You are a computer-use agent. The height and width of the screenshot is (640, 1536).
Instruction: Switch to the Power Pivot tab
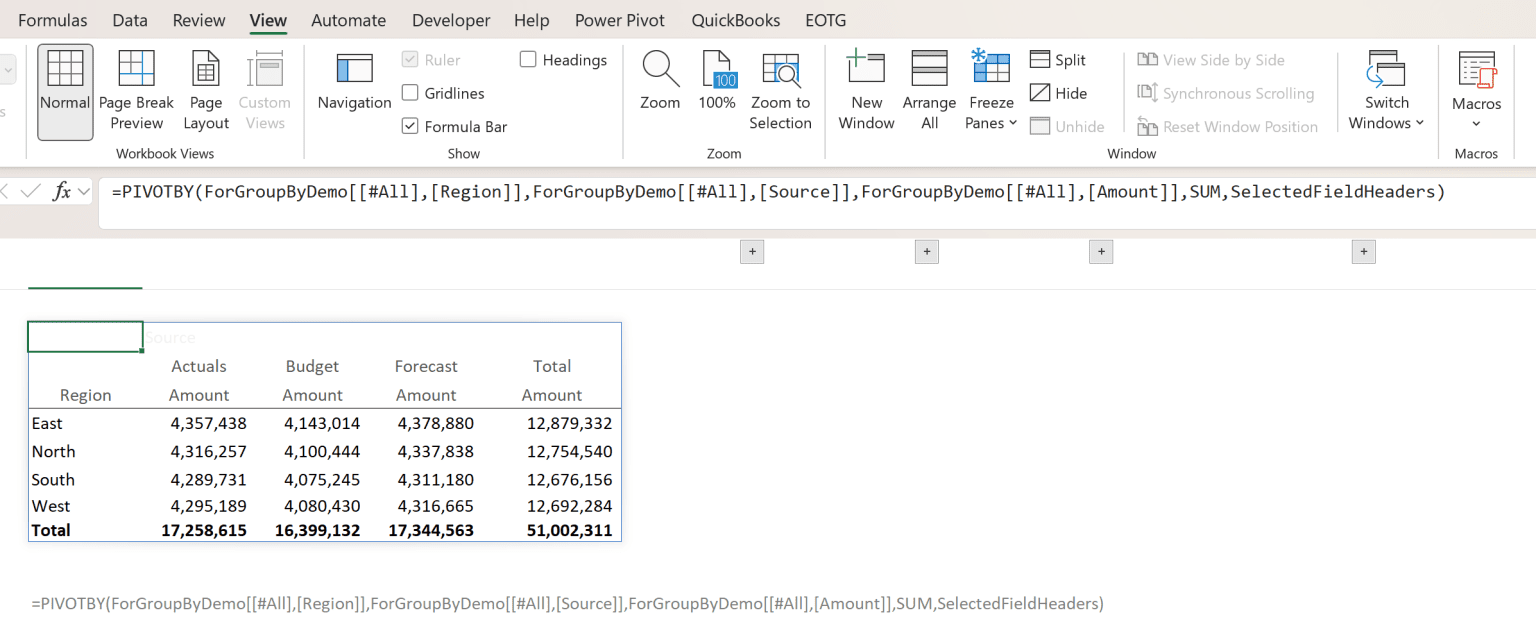[x=621, y=20]
